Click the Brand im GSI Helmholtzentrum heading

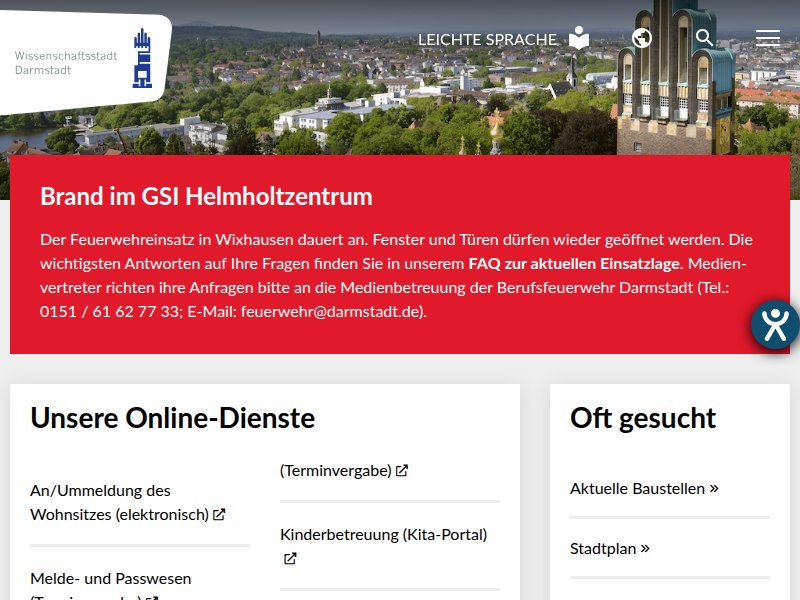click(x=206, y=196)
